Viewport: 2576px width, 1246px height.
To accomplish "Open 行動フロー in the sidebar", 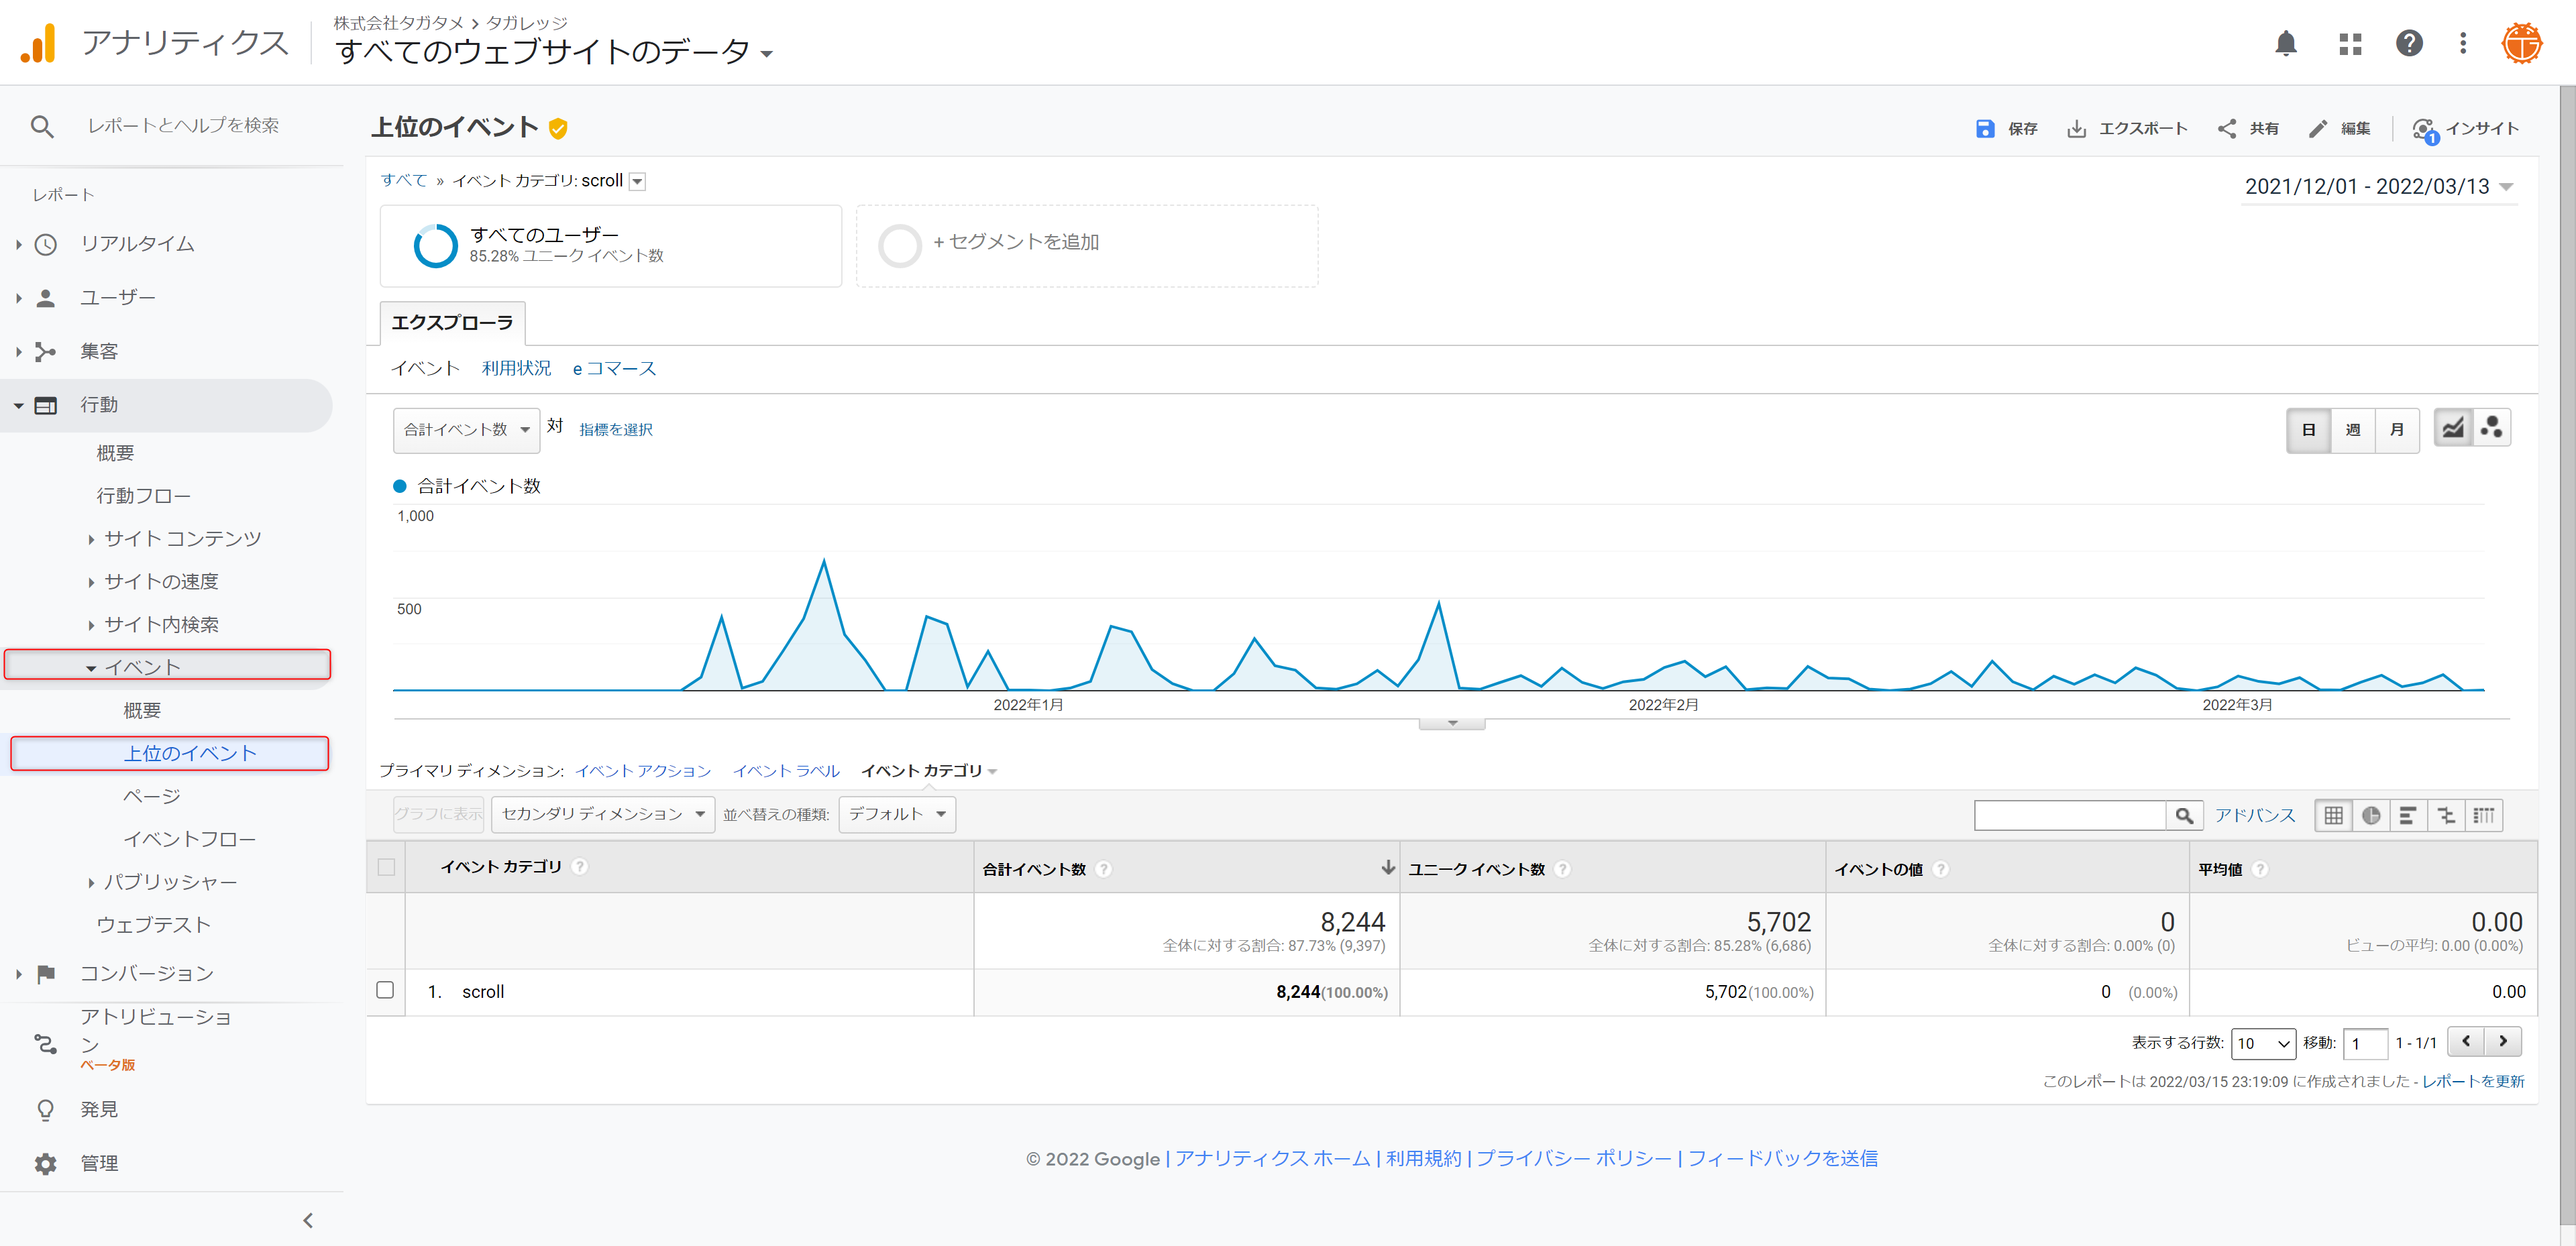I will coord(143,496).
